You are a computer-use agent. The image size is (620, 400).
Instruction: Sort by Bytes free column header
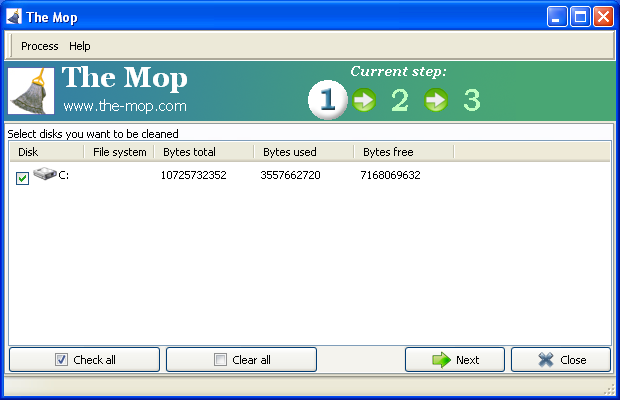click(404, 152)
